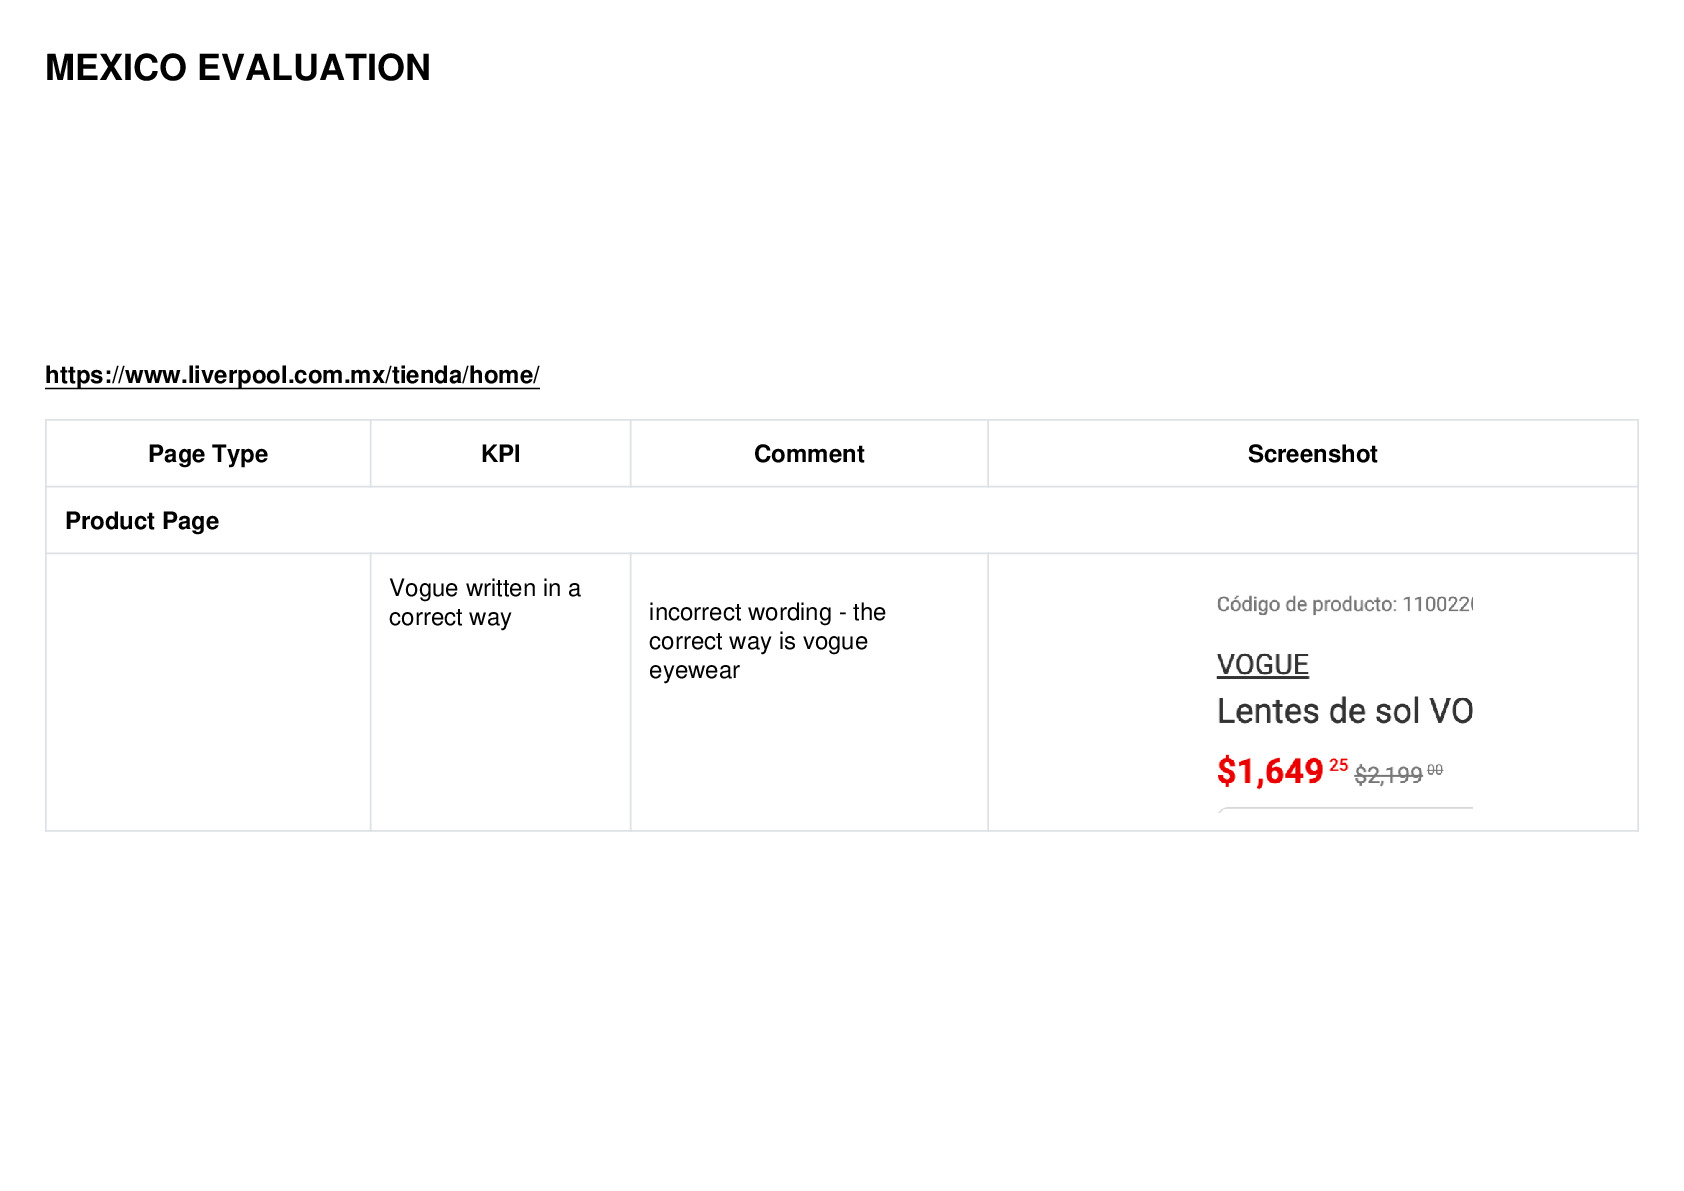1684x1191 pixels.
Task: Click the 'Lentes de sol VO' product title
Action: (x=1344, y=711)
